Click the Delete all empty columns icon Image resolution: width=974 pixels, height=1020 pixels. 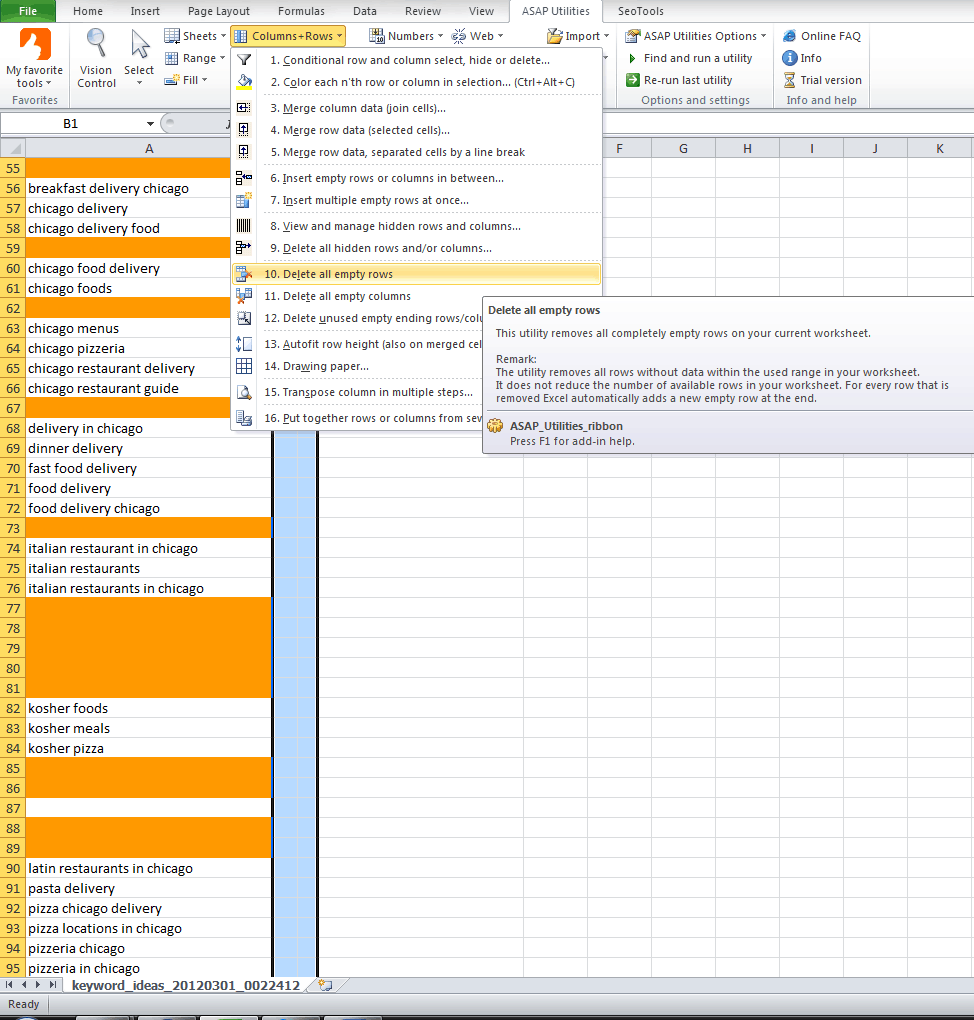(x=244, y=297)
